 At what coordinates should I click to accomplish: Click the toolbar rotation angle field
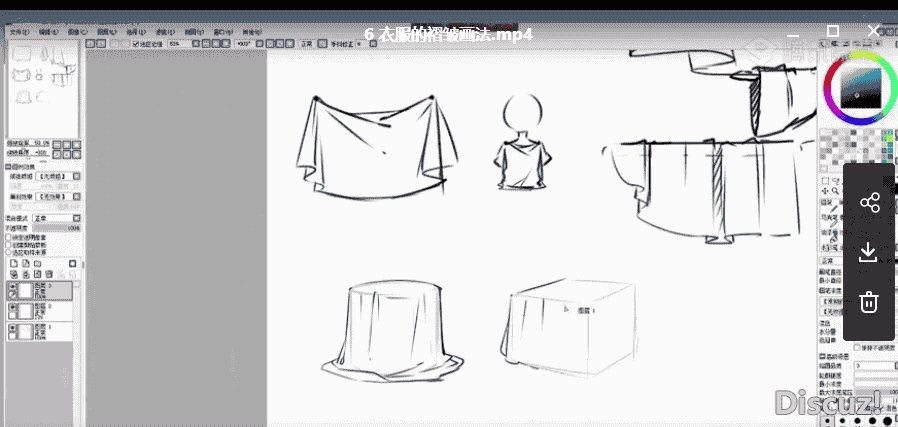tap(243, 44)
